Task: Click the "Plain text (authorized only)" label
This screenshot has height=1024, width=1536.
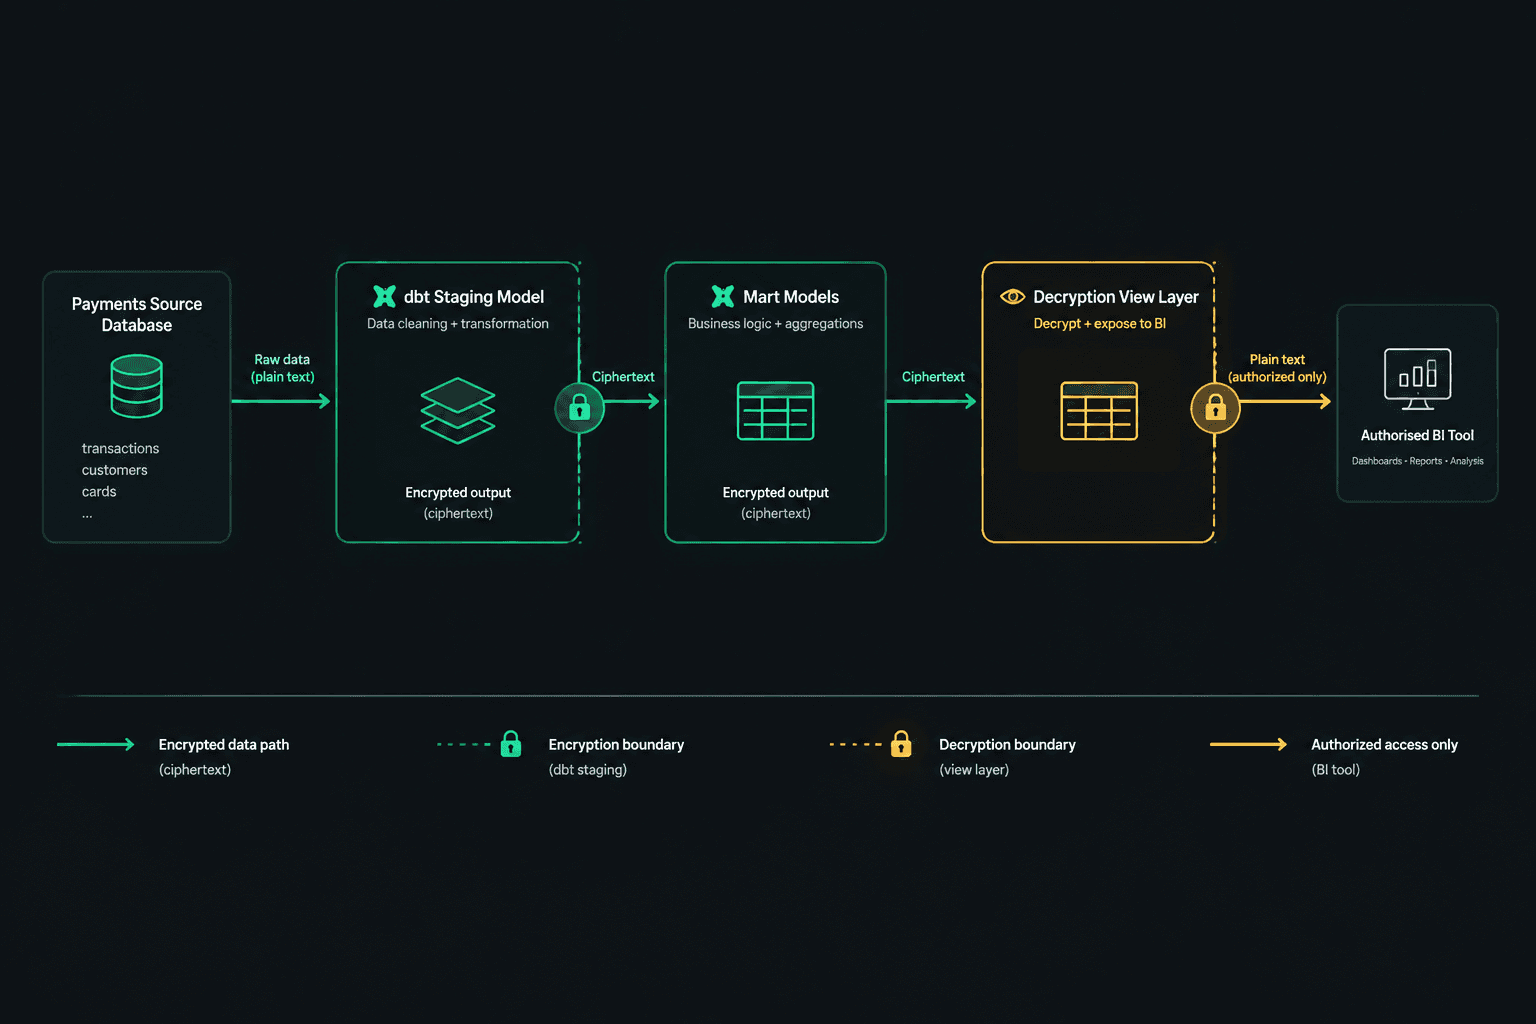Action: click(1277, 368)
